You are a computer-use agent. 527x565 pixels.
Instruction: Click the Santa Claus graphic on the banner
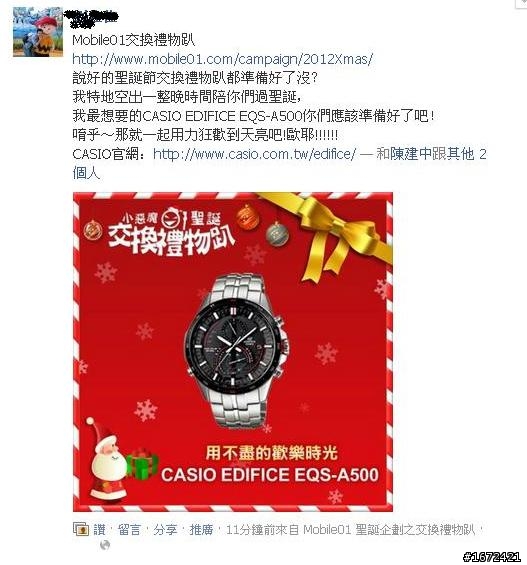tap(106, 458)
